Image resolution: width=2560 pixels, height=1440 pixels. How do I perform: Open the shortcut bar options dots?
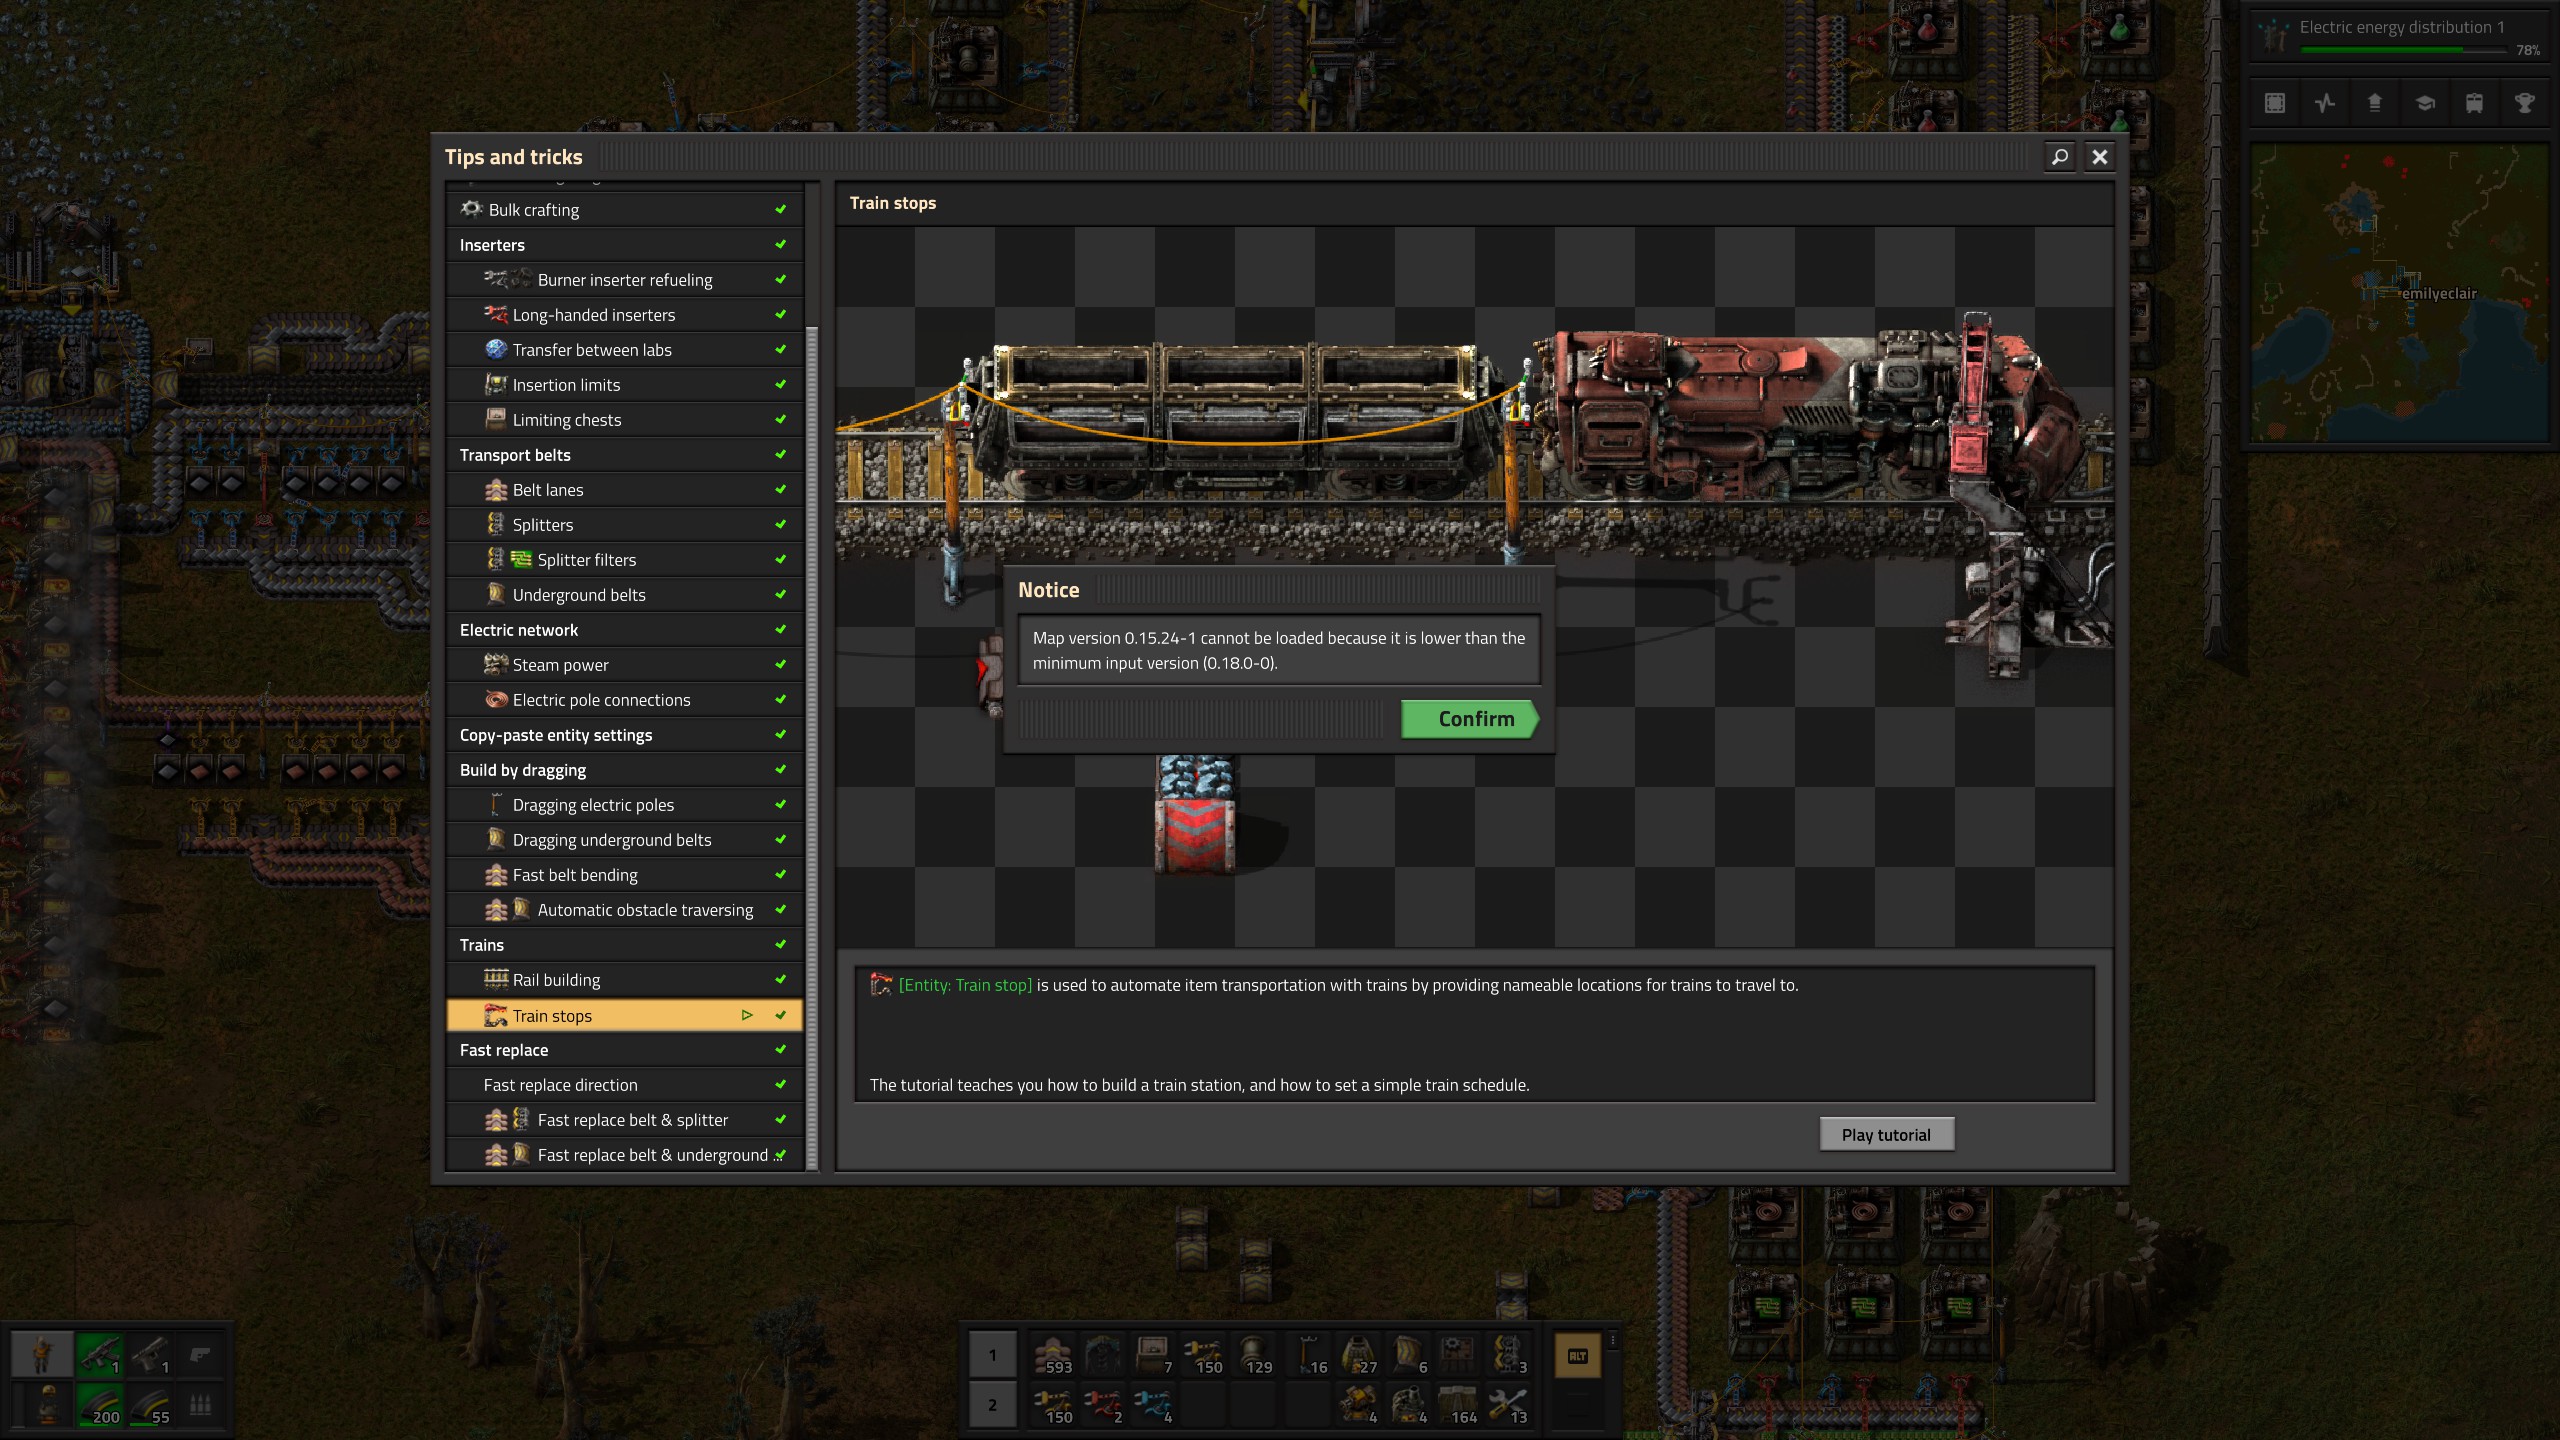(x=1612, y=1342)
